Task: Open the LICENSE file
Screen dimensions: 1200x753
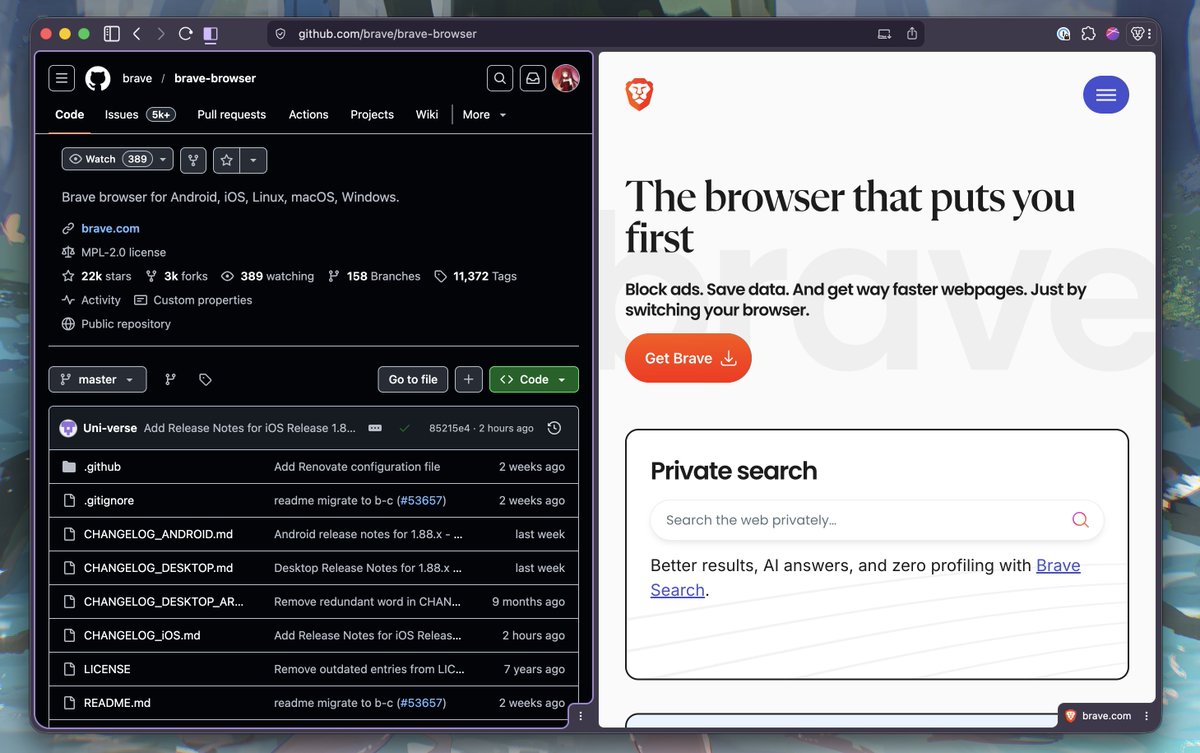Action: tap(107, 669)
